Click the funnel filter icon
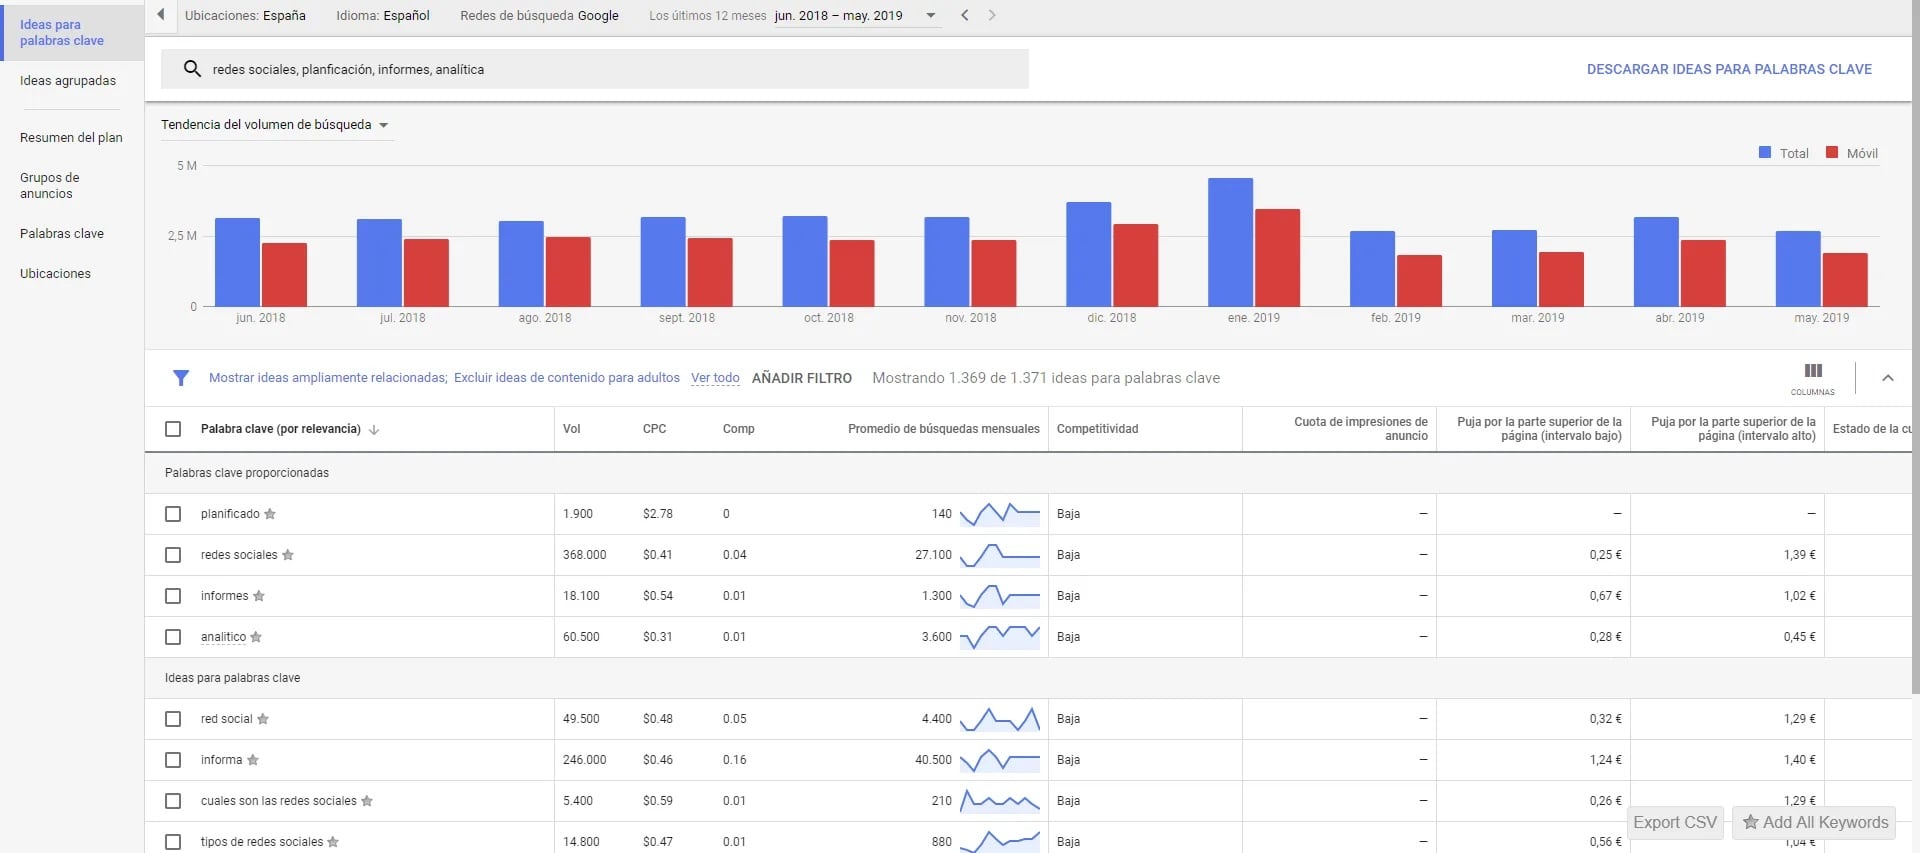The width and height of the screenshot is (1920, 853). [181, 378]
